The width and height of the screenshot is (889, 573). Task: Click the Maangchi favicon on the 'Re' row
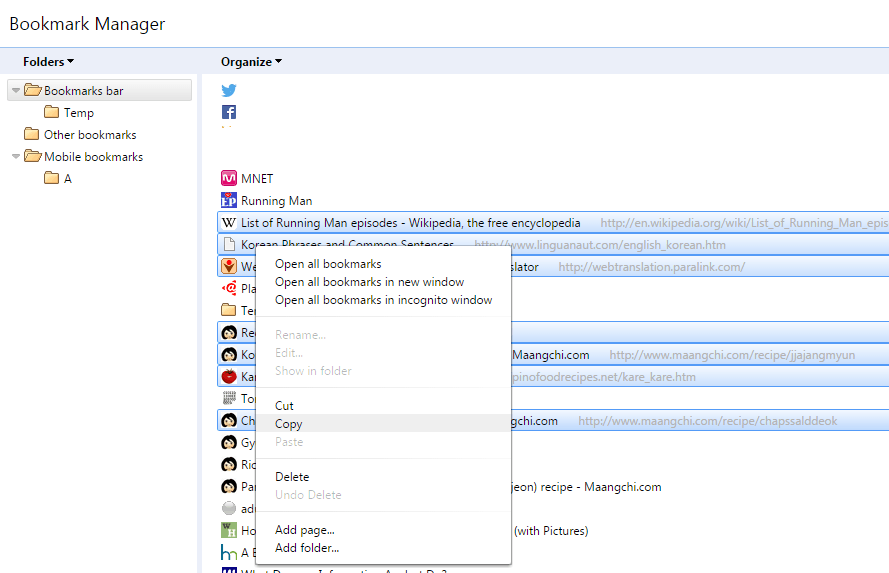(x=229, y=333)
